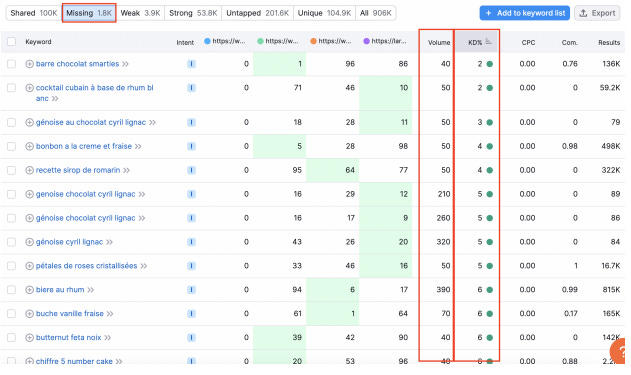Switch to the Weak 3.9K tab
The width and height of the screenshot is (631, 375).
pyautogui.click(x=140, y=13)
